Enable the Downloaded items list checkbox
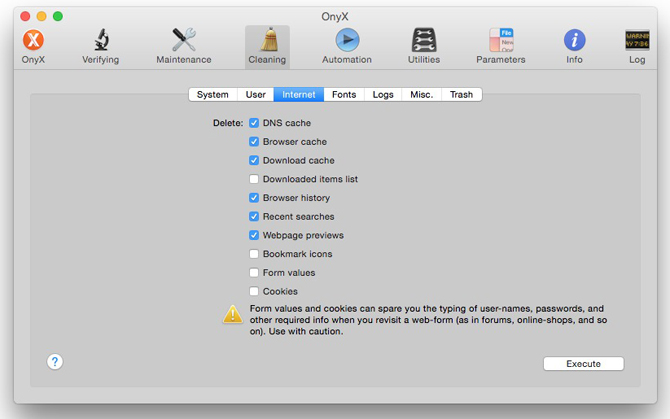This screenshot has height=419, width=670. point(254,179)
